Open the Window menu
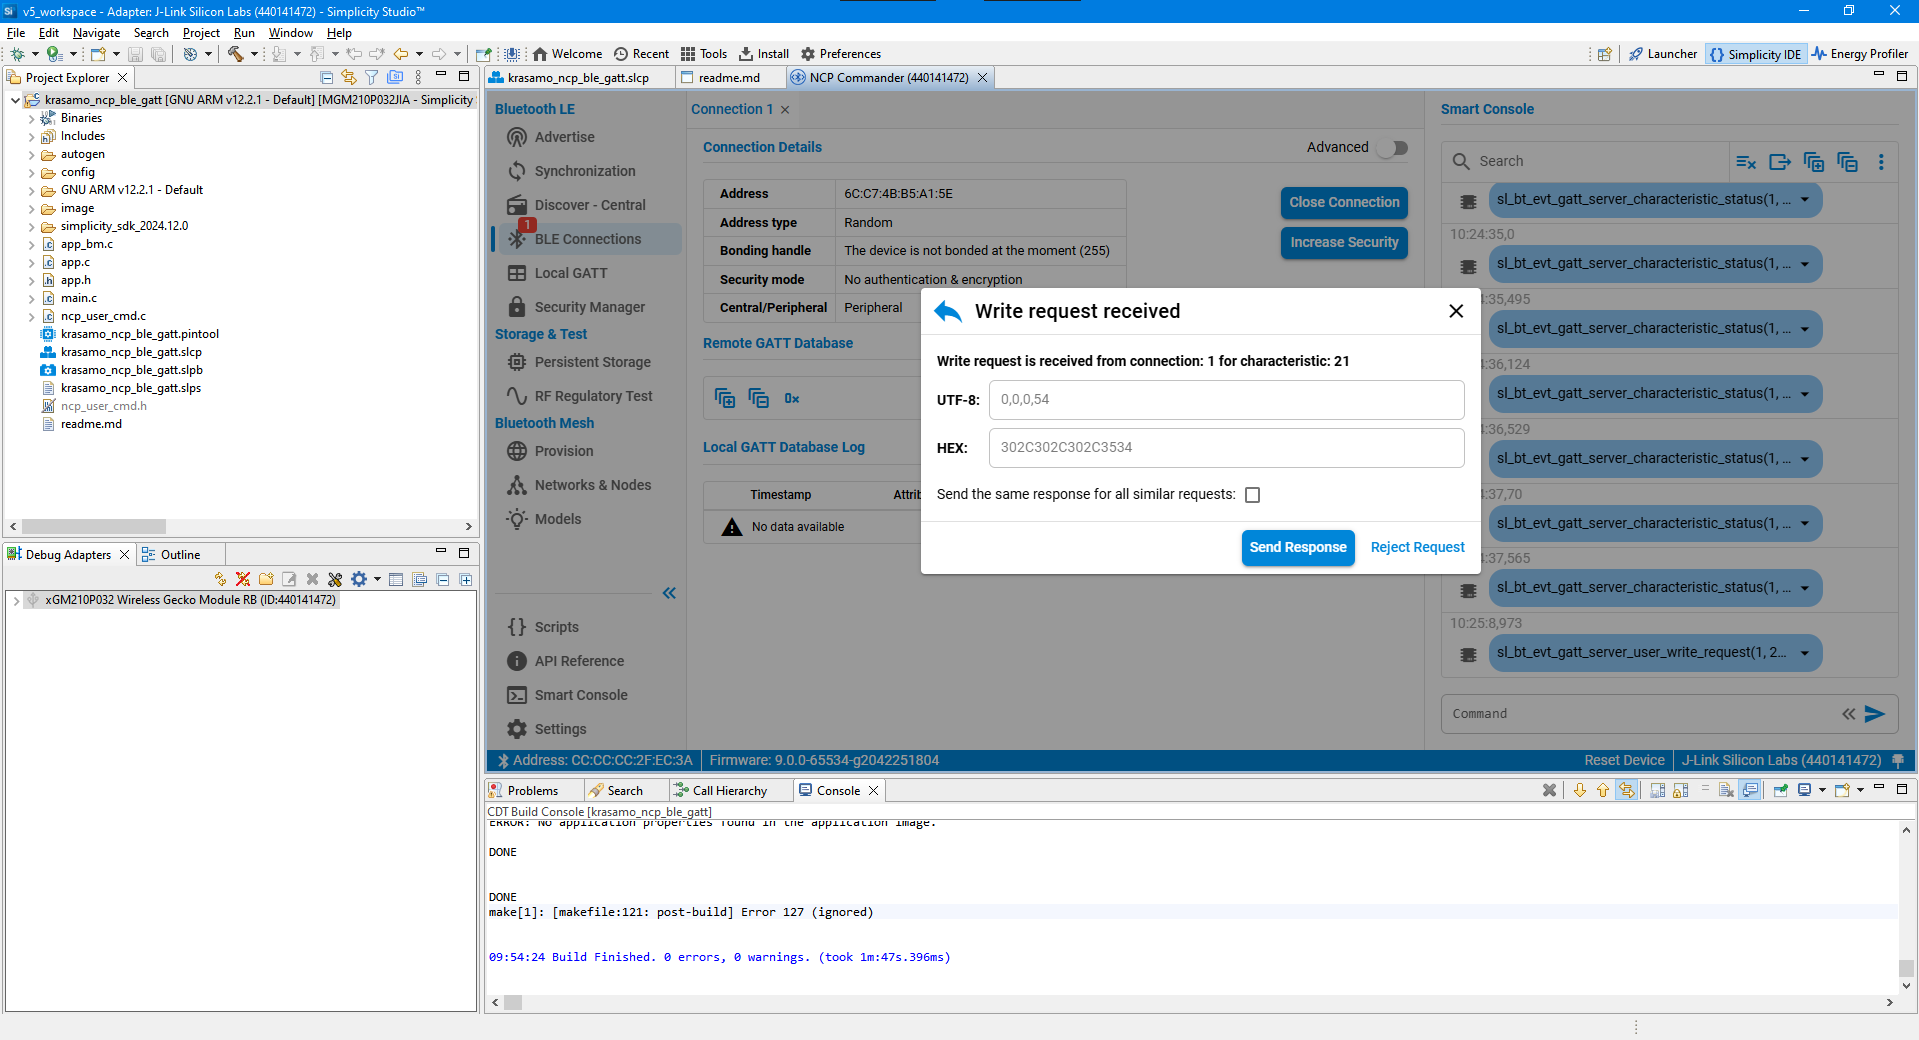 291,33
